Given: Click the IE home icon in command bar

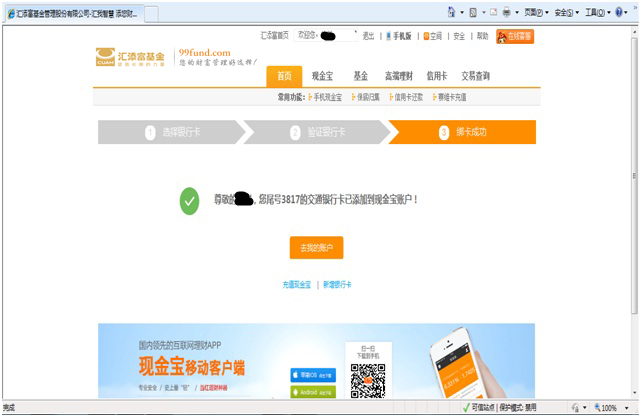Looking at the screenshot, I should (x=452, y=13).
